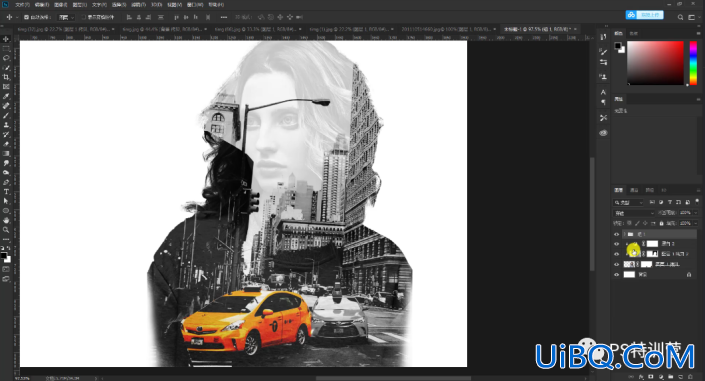The width and height of the screenshot is (705, 381).
Task: Open the Opacity value dropdown arrow
Action: tap(695, 213)
